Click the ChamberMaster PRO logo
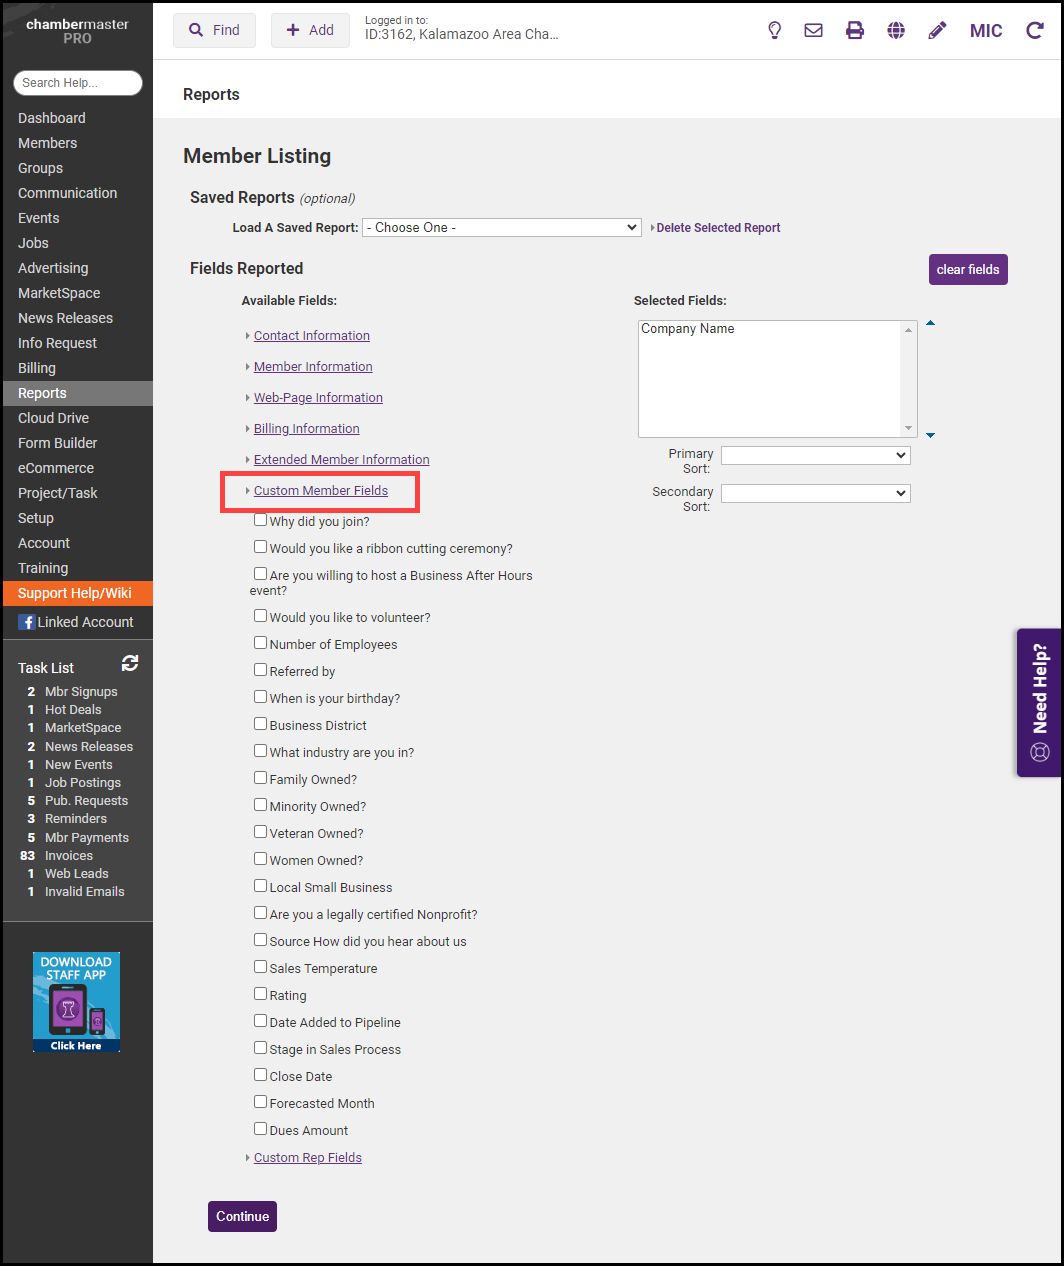 [x=77, y=31]
